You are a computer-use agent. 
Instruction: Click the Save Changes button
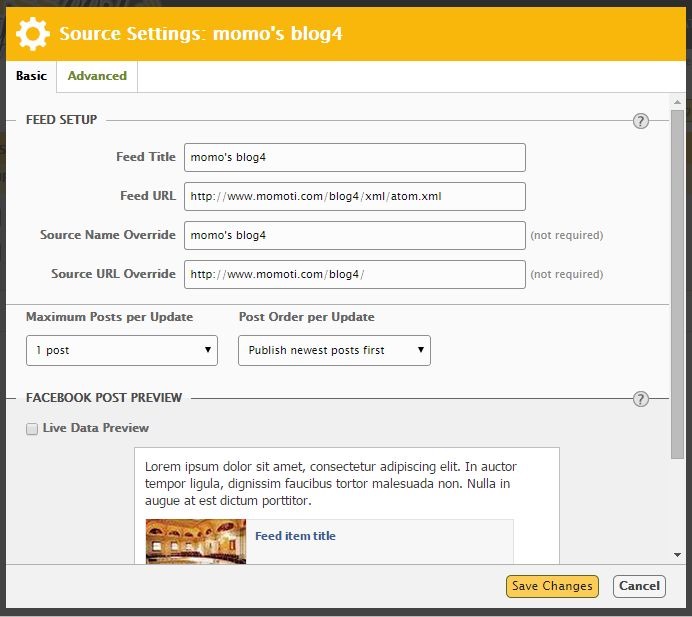(x=552, y=586)
